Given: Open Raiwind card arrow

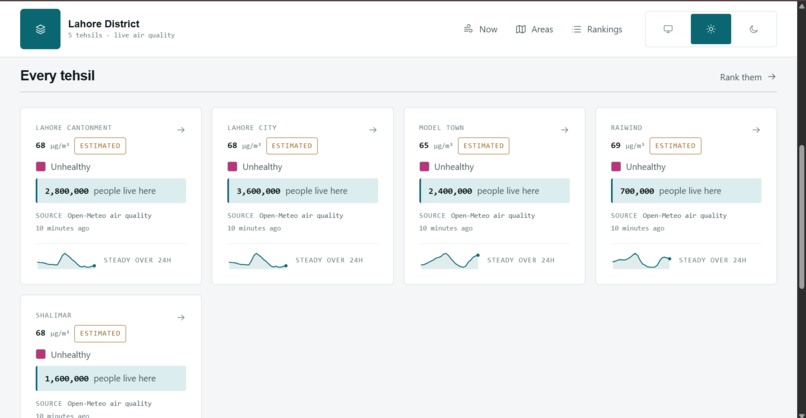Looking at the screenshot, I should pos(756,130).
